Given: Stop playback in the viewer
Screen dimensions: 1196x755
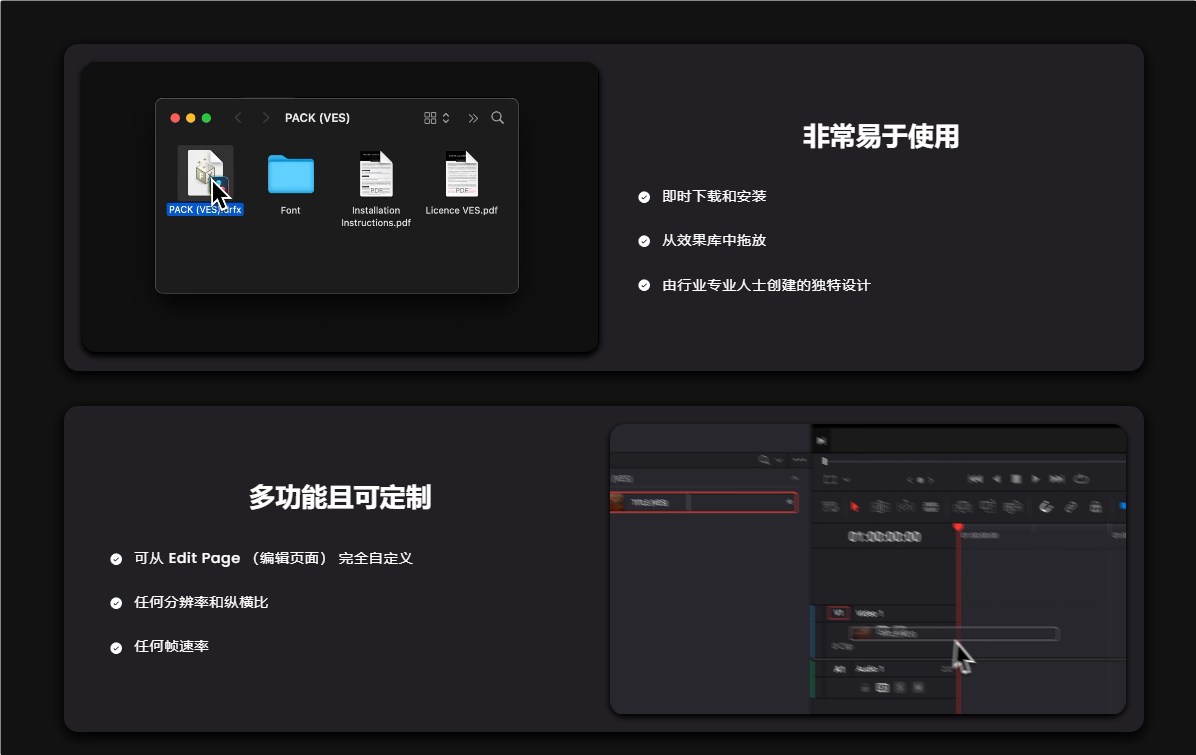Looking at the screenshot, I should (x=1016, y=479).
